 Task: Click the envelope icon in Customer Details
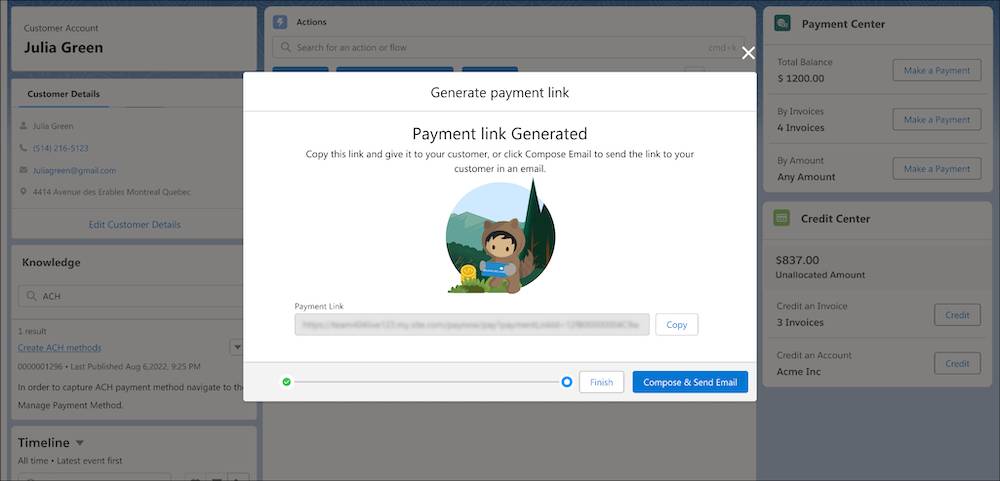tap(24, 170)
